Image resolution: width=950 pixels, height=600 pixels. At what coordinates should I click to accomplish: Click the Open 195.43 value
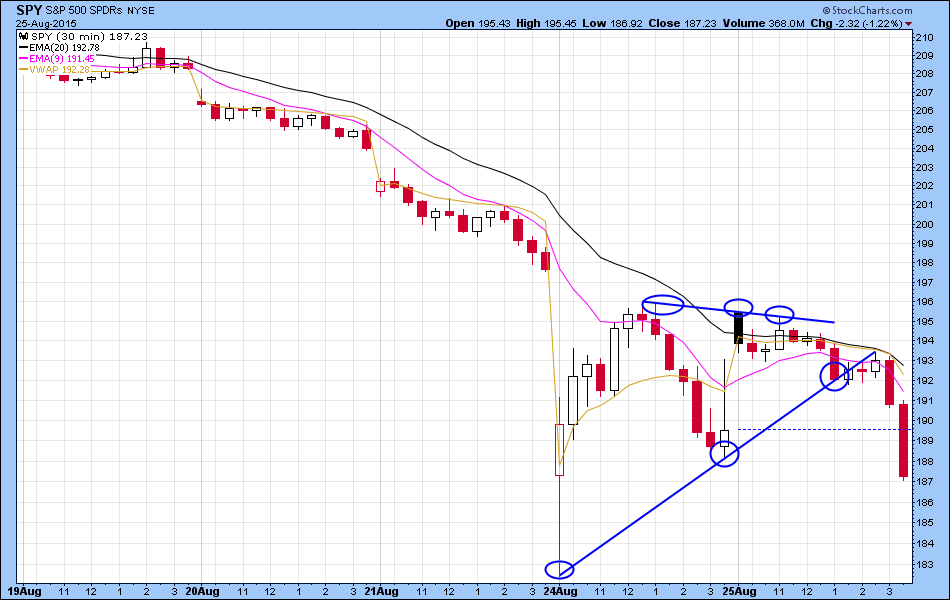[479, 24]
